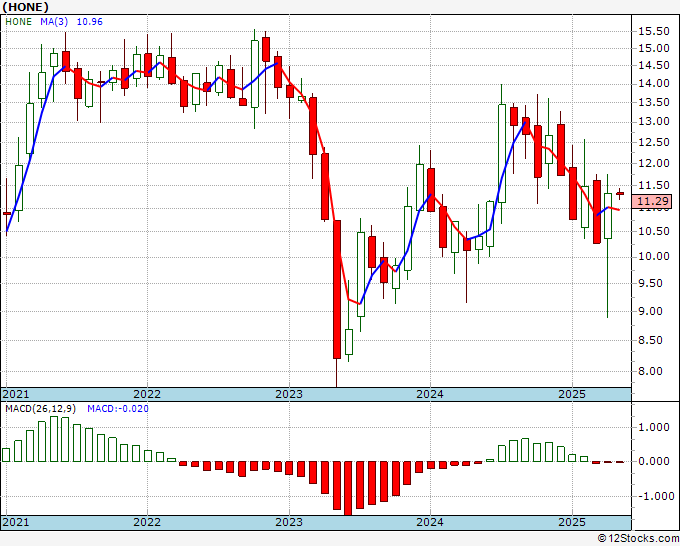Click 2023 on the price chart timeline
Image resolution: width=680 pixels, height=546 pixels.
pos(289,394)
